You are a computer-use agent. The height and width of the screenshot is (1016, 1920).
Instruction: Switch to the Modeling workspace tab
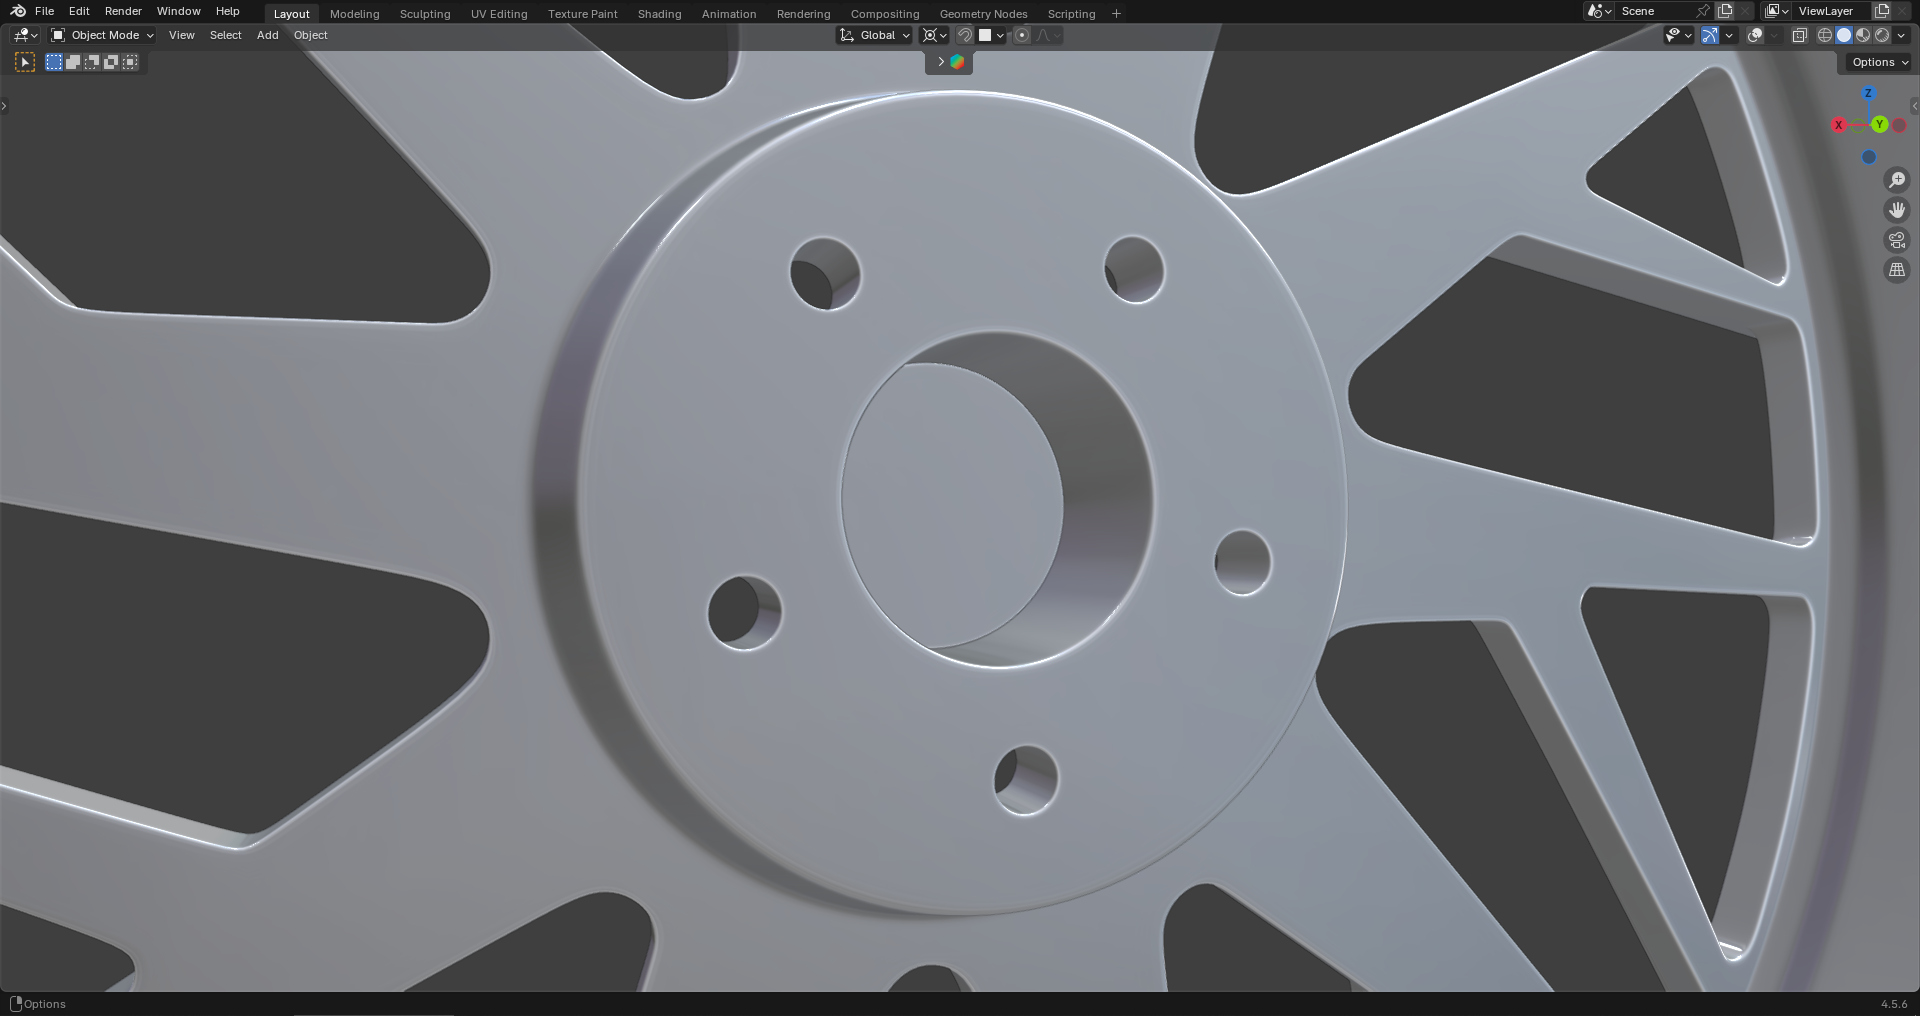[355, 13]
